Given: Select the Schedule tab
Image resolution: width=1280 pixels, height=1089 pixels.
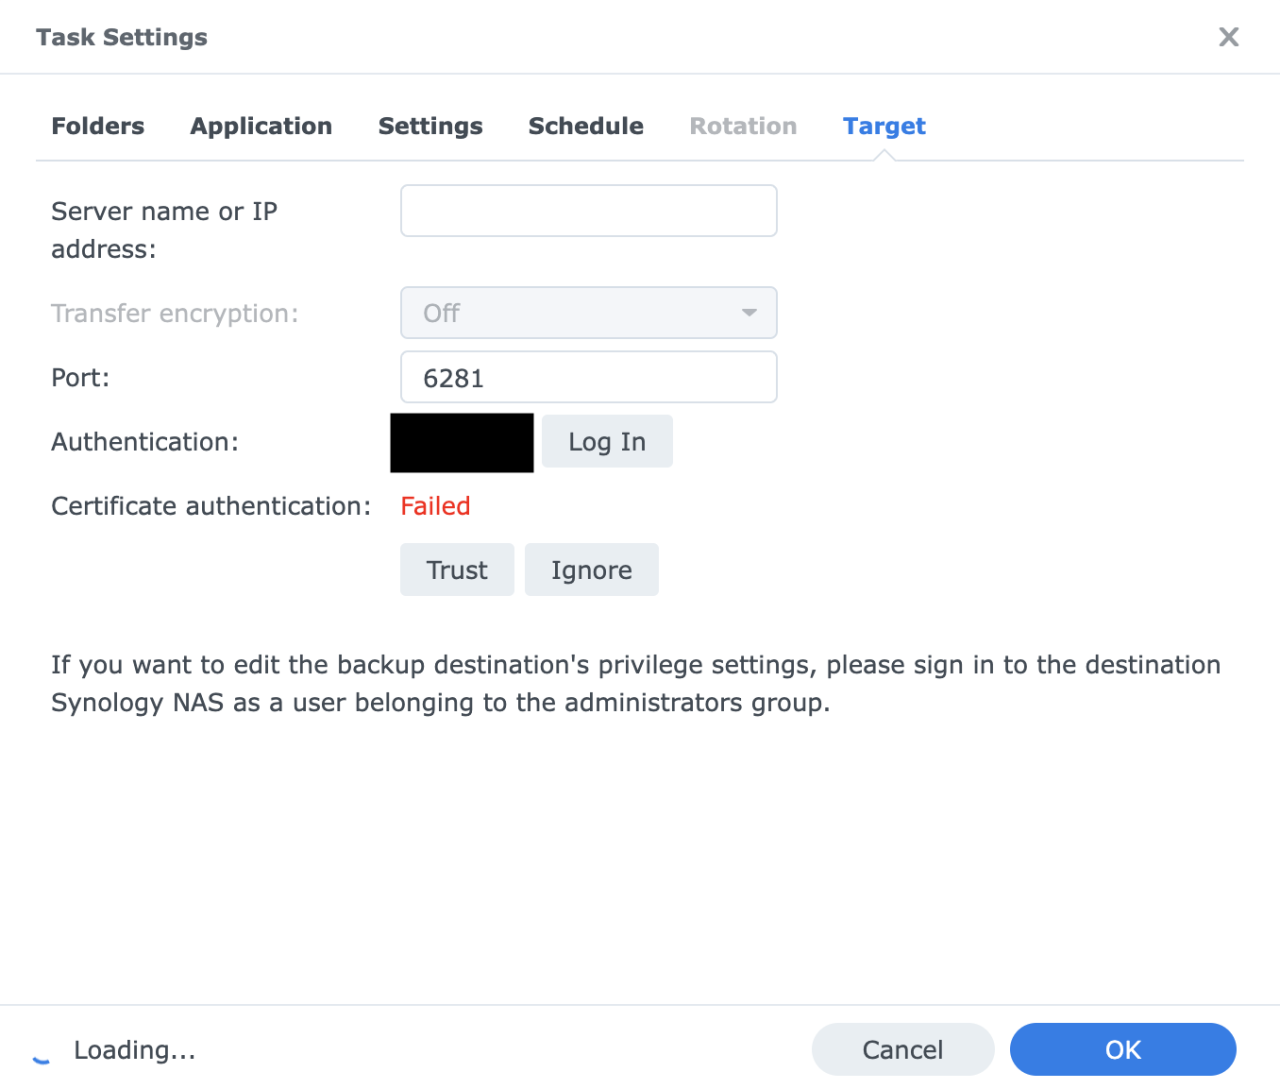Looking at the screenshot, I should click(585, 126).
